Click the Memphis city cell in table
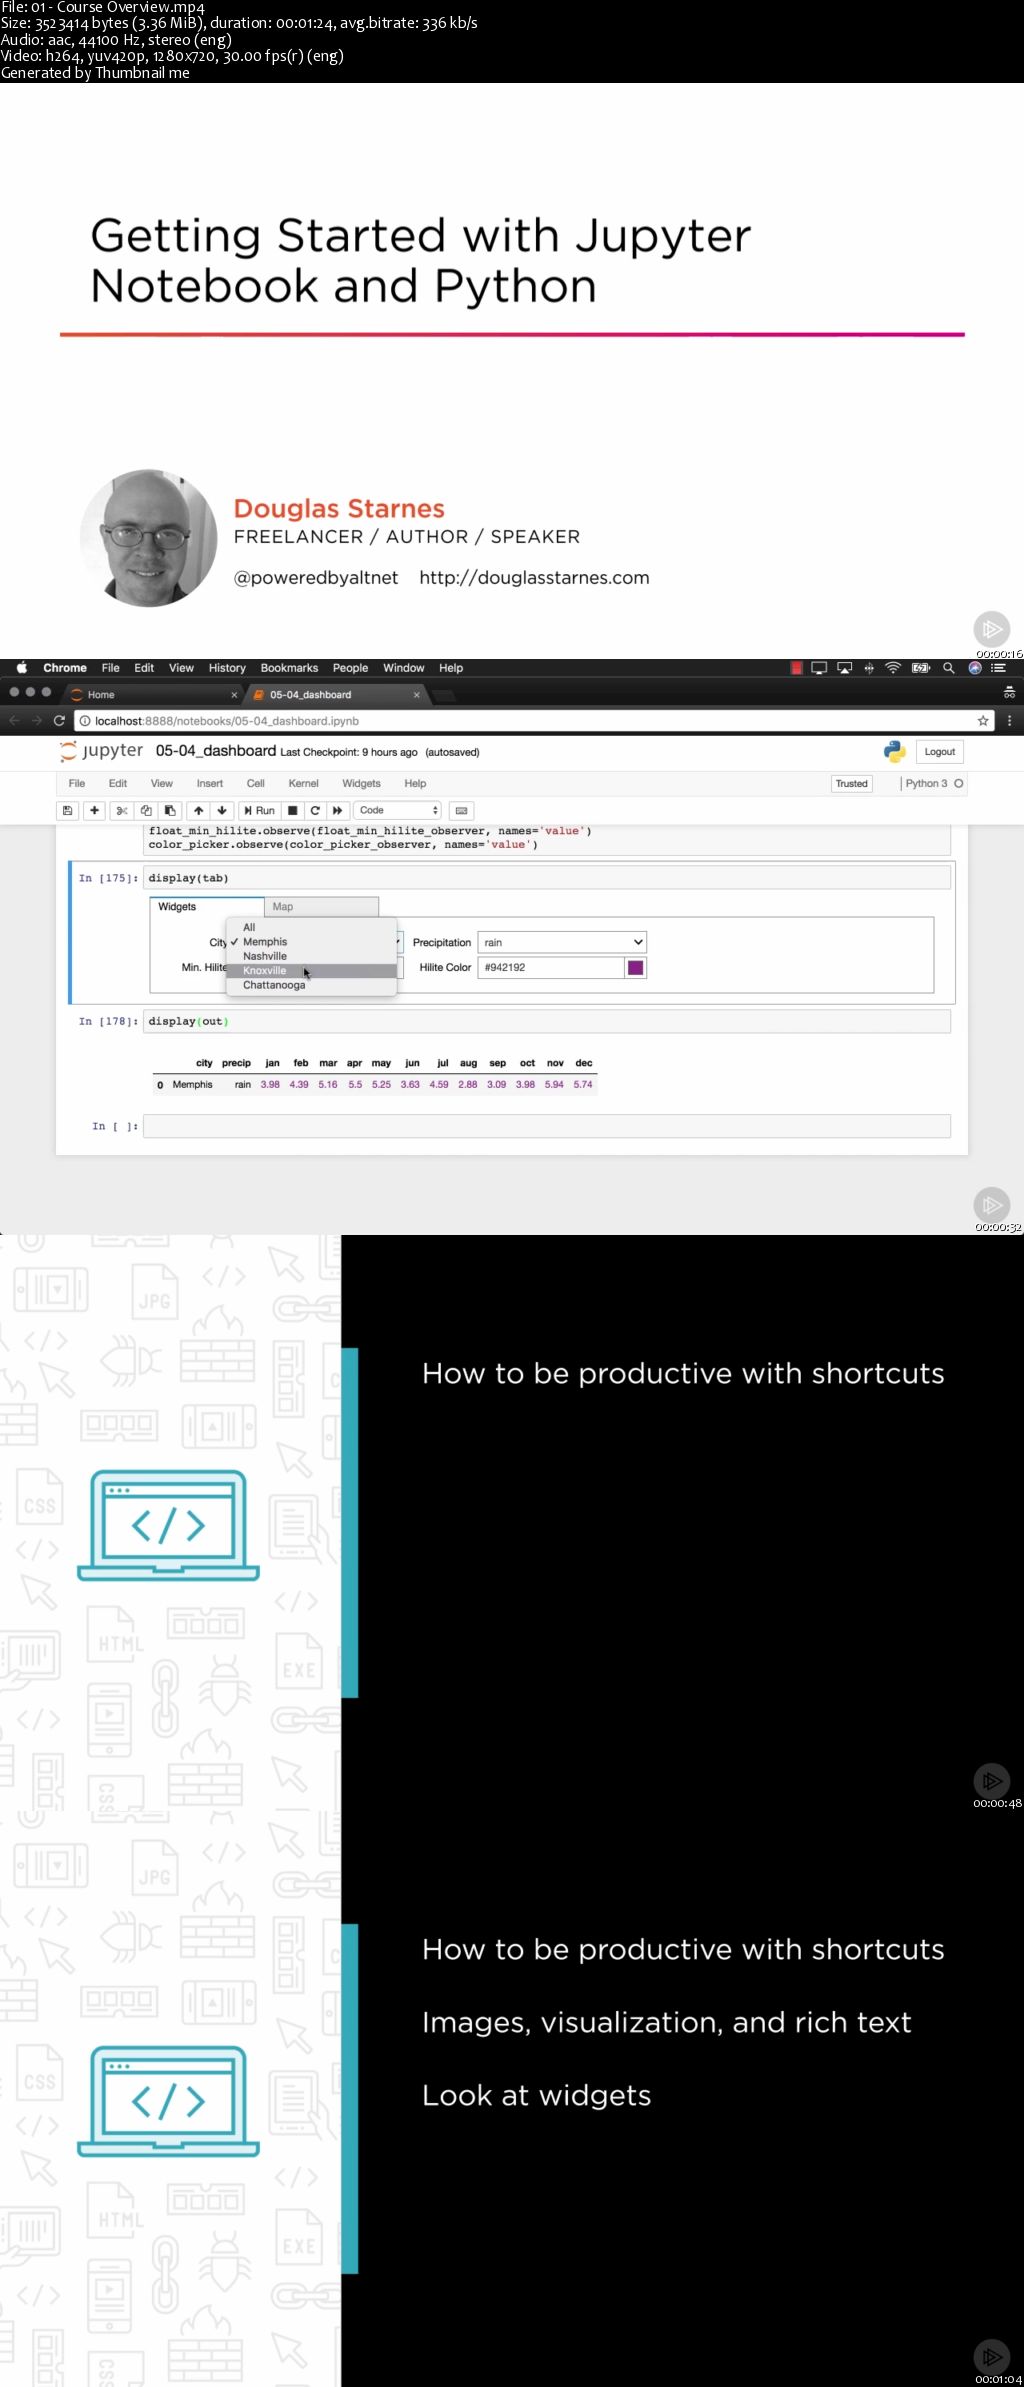 coord(192,1084)
